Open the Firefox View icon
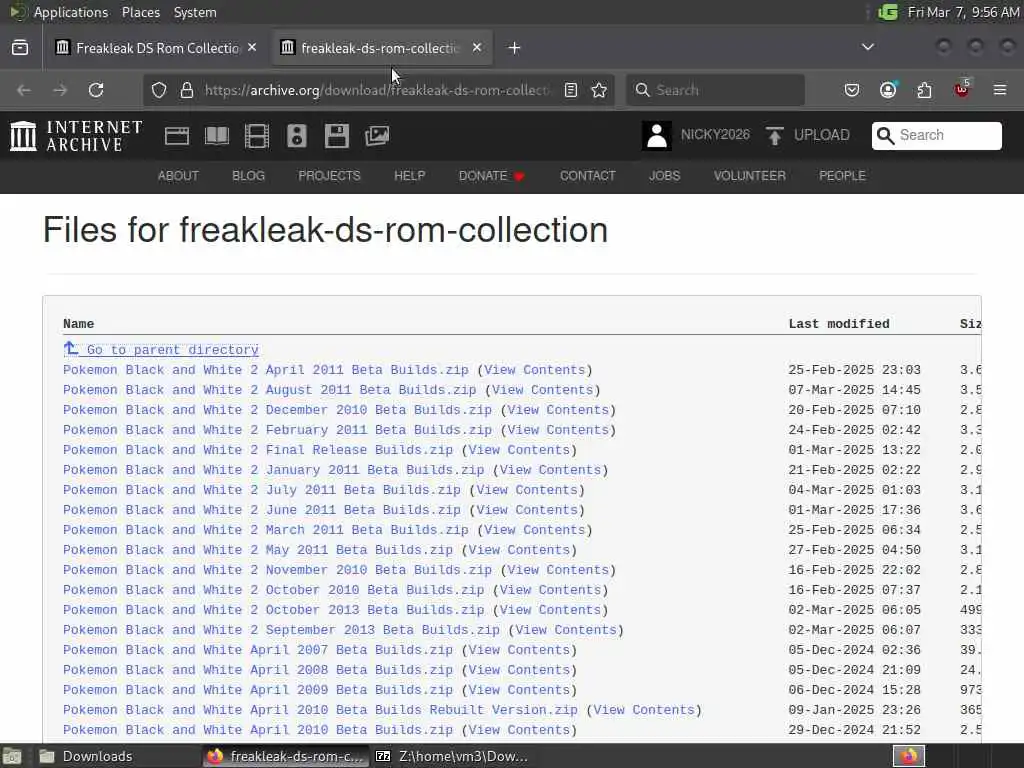 tap(20, 48)
